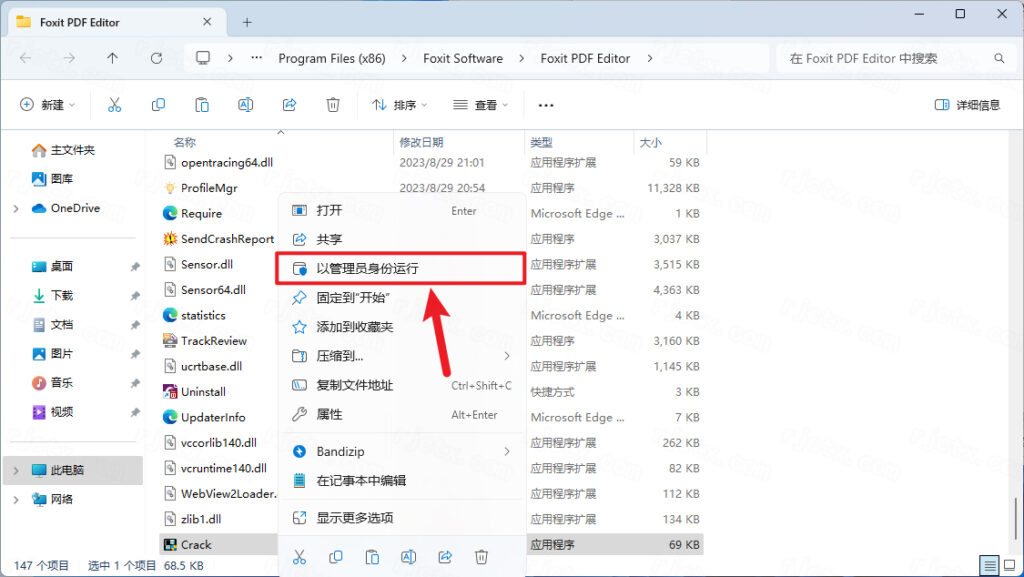
Task: Expand the OneDrive tree node
Action: click(16, 208)
